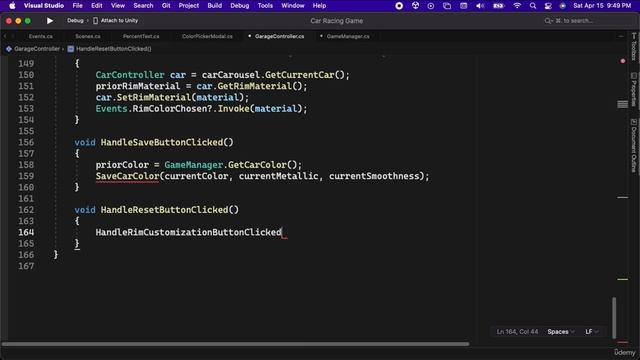Open the View menu
This screenshot has height=360, width=640.
click(118, 6)
